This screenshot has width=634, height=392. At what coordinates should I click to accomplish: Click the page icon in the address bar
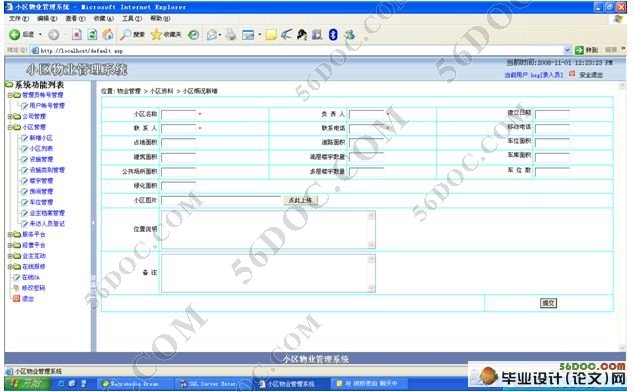[35, 51]
